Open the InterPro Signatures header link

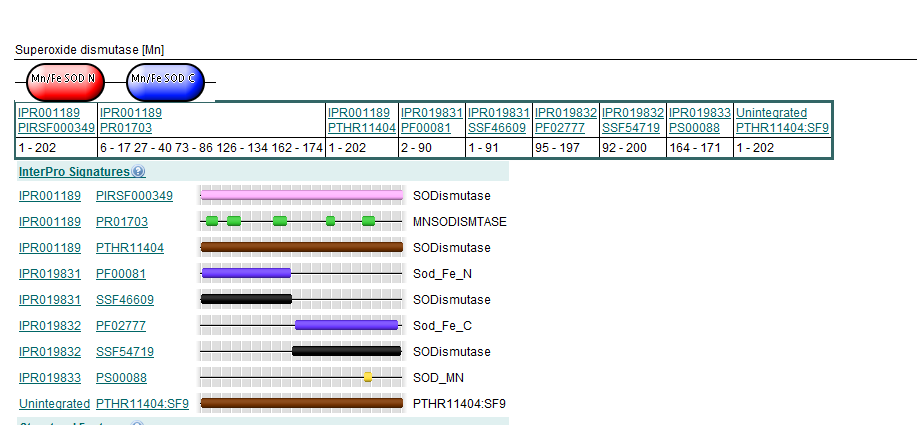coord(74,171)
